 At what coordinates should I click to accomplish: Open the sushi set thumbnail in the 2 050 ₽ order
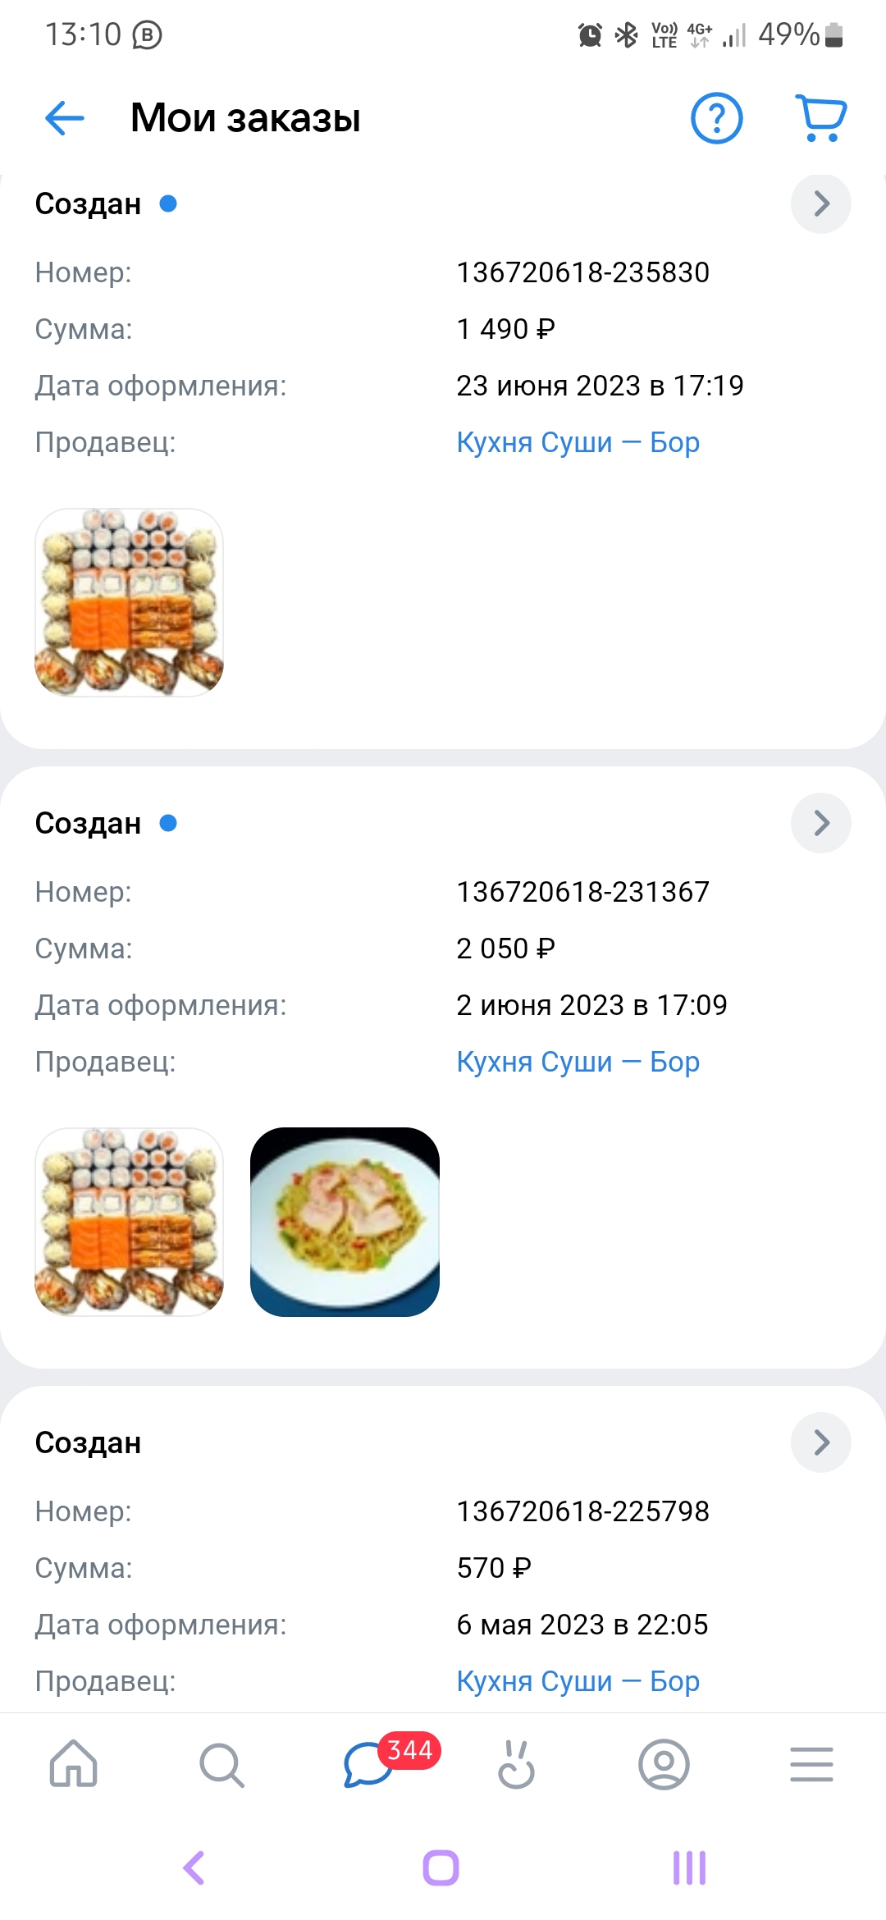(x=129, y=1222)
